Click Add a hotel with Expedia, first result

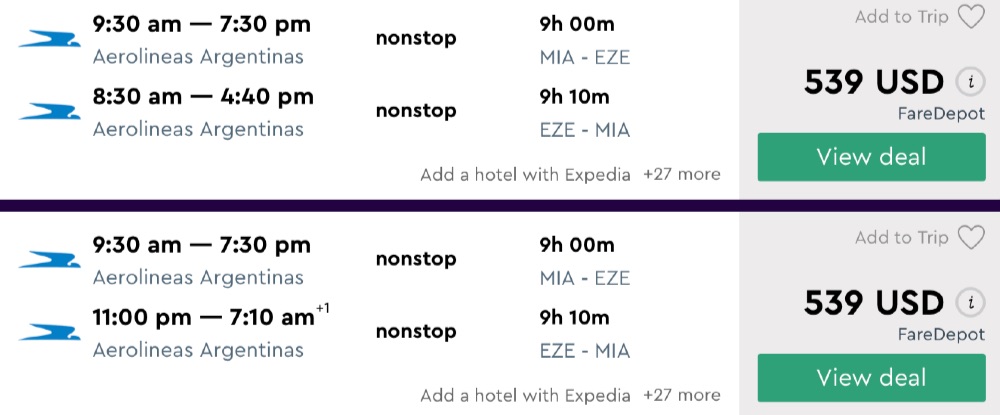pos(525,174)
